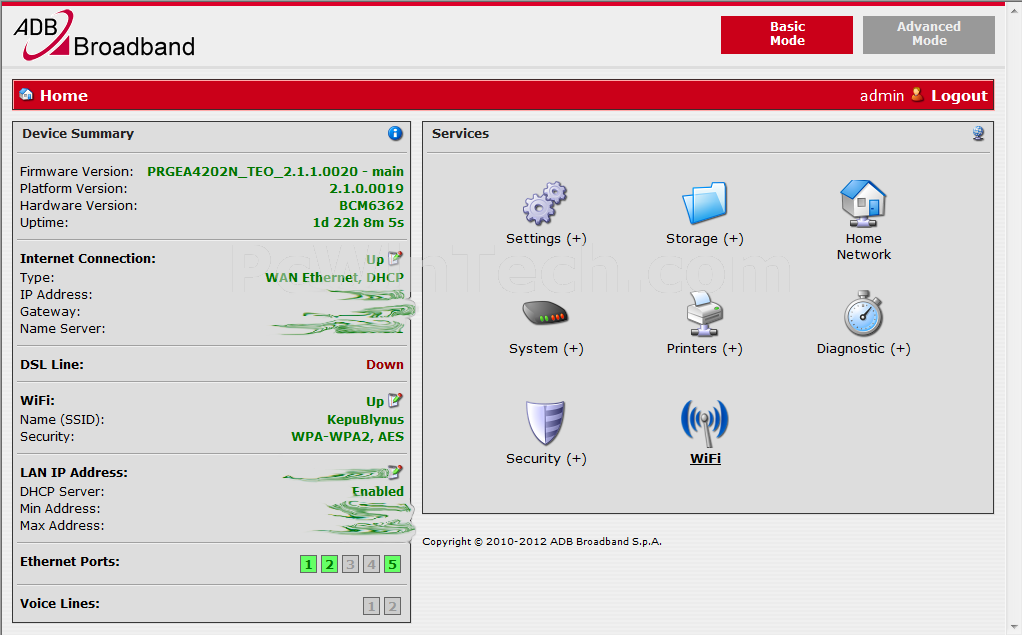This screenshot has width=1022, height=635.
Task: Click the hardware version BCM6362
Action: pos(372,205)
